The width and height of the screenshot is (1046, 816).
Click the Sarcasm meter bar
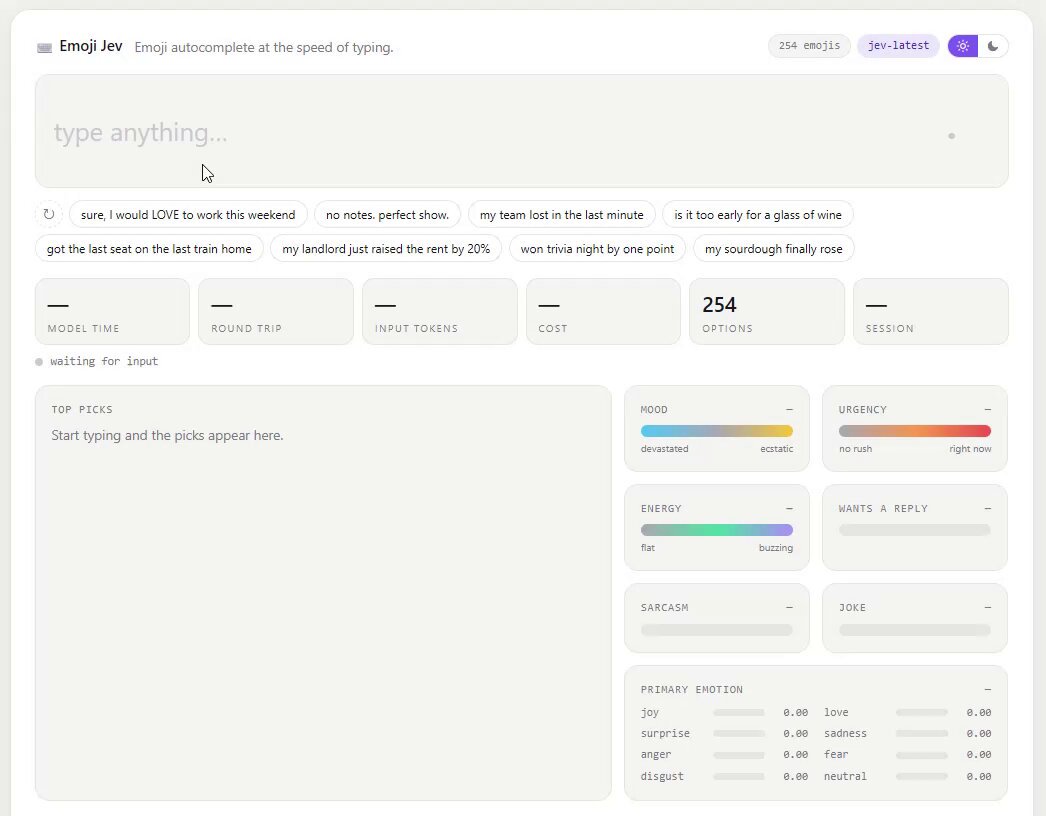pyautogui.click(x=717, y=629)
